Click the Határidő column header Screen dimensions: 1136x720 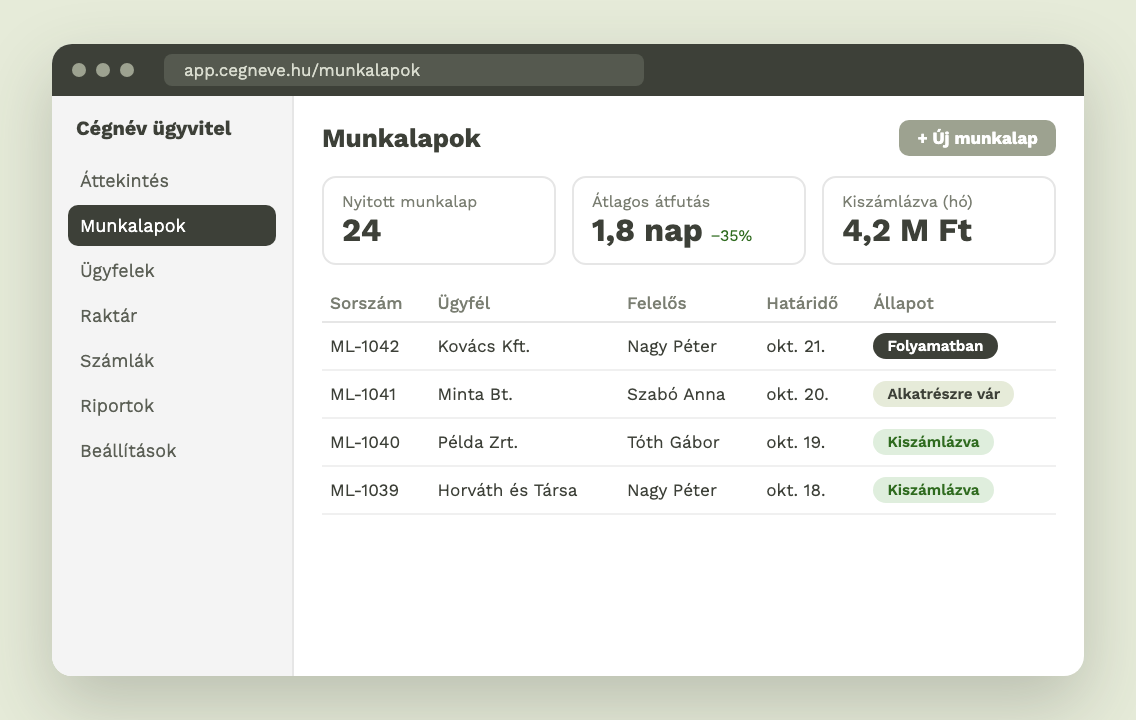click(x=802, y=303)
